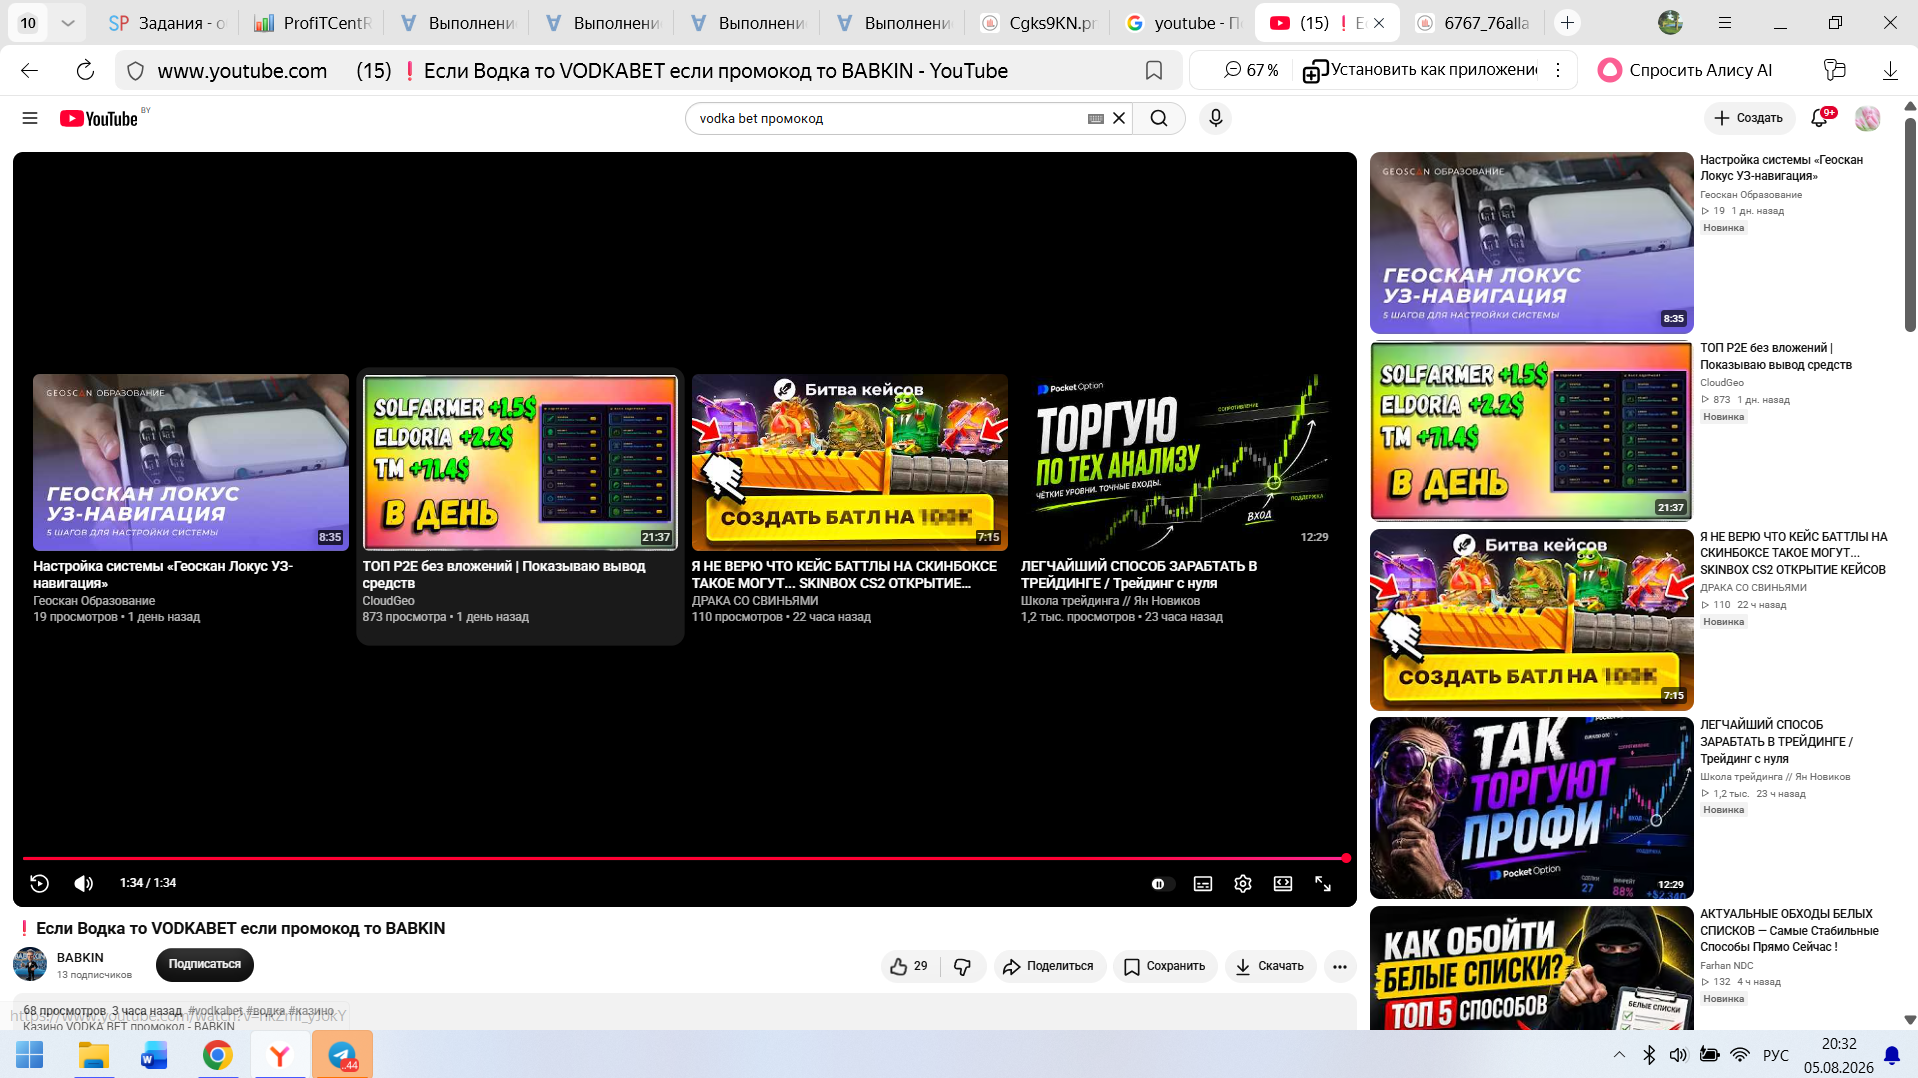Image resolution: width=1918 pixels, height=1078 pixels.
Task: Click the browser address bar URL
Action: tap(242, 71)
